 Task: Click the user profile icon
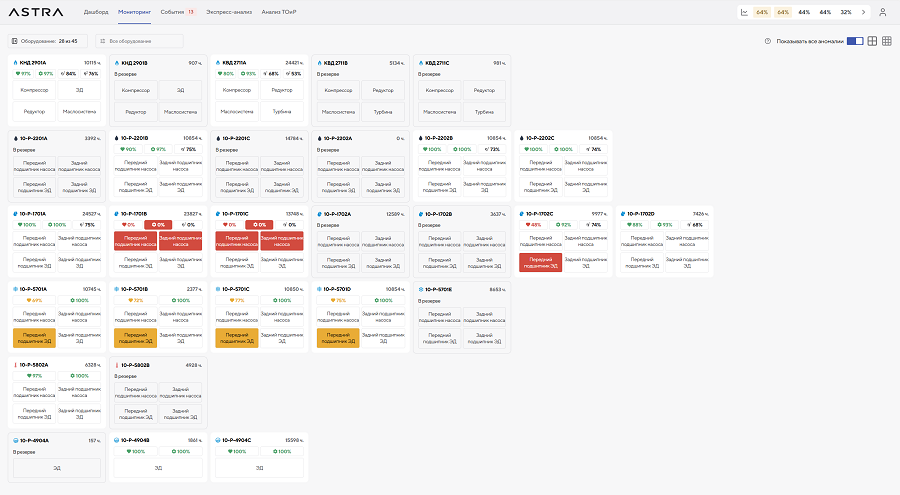(882, 12)
